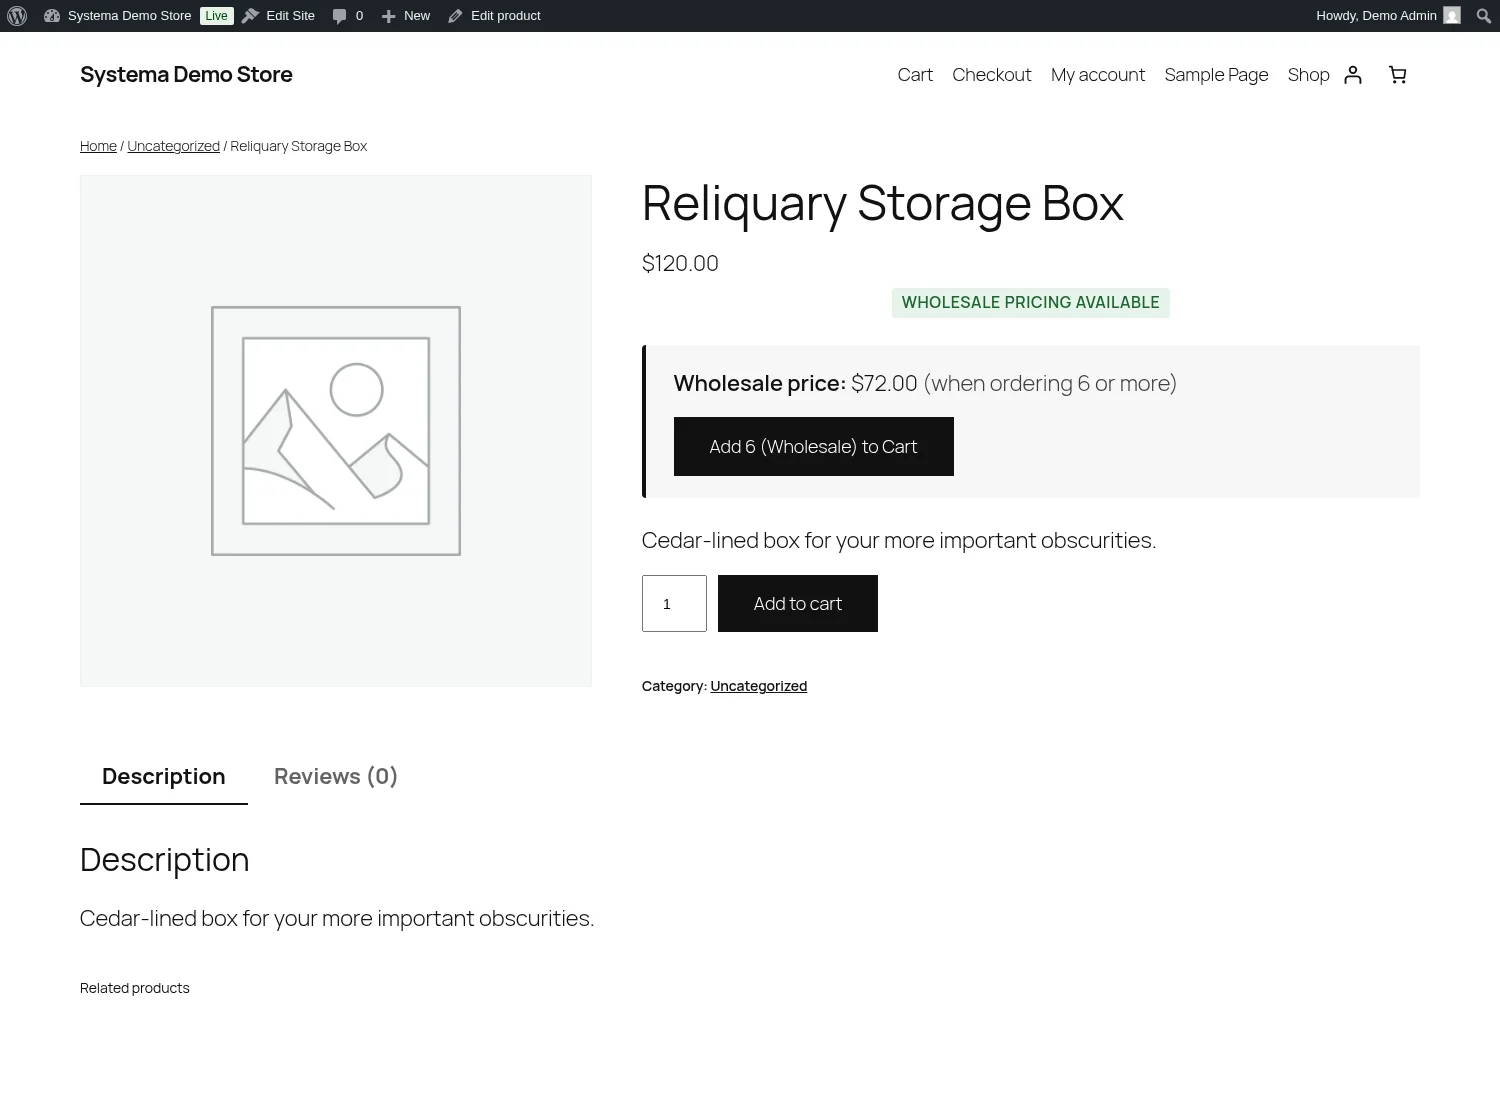Click the product placeholder image
This screenshot has width=1500, height=1100.
point(336,431)
